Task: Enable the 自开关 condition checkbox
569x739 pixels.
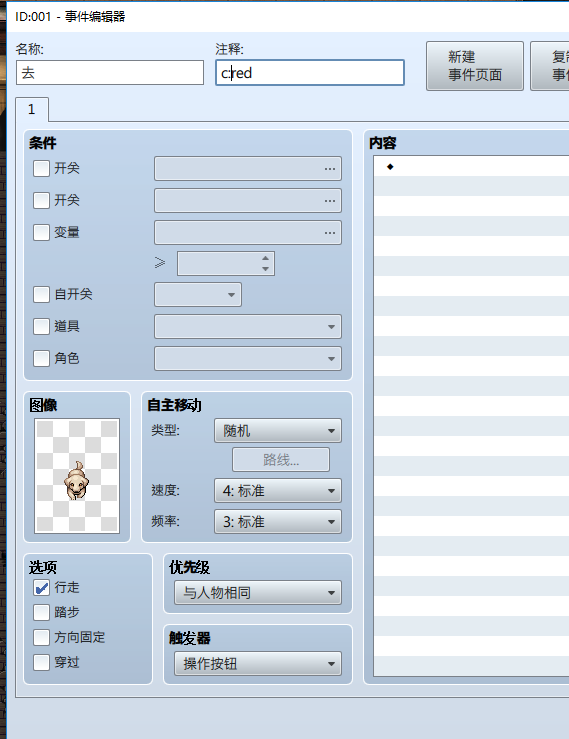Action: click(x=41, y=295)
